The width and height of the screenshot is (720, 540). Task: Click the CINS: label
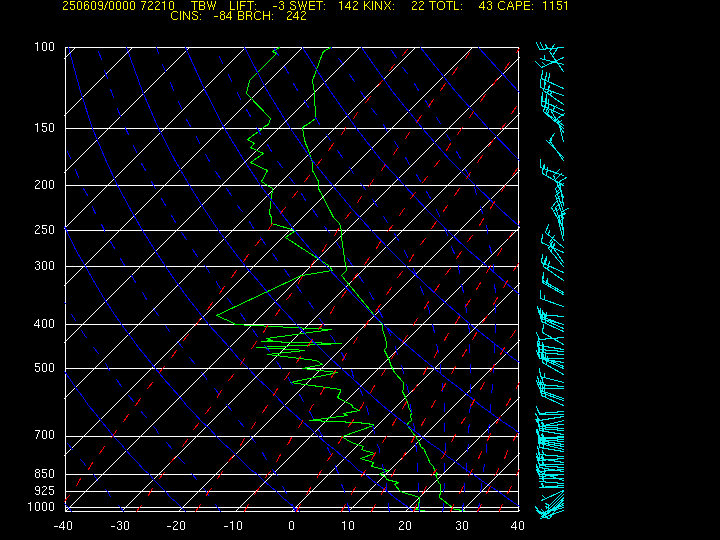186,16
